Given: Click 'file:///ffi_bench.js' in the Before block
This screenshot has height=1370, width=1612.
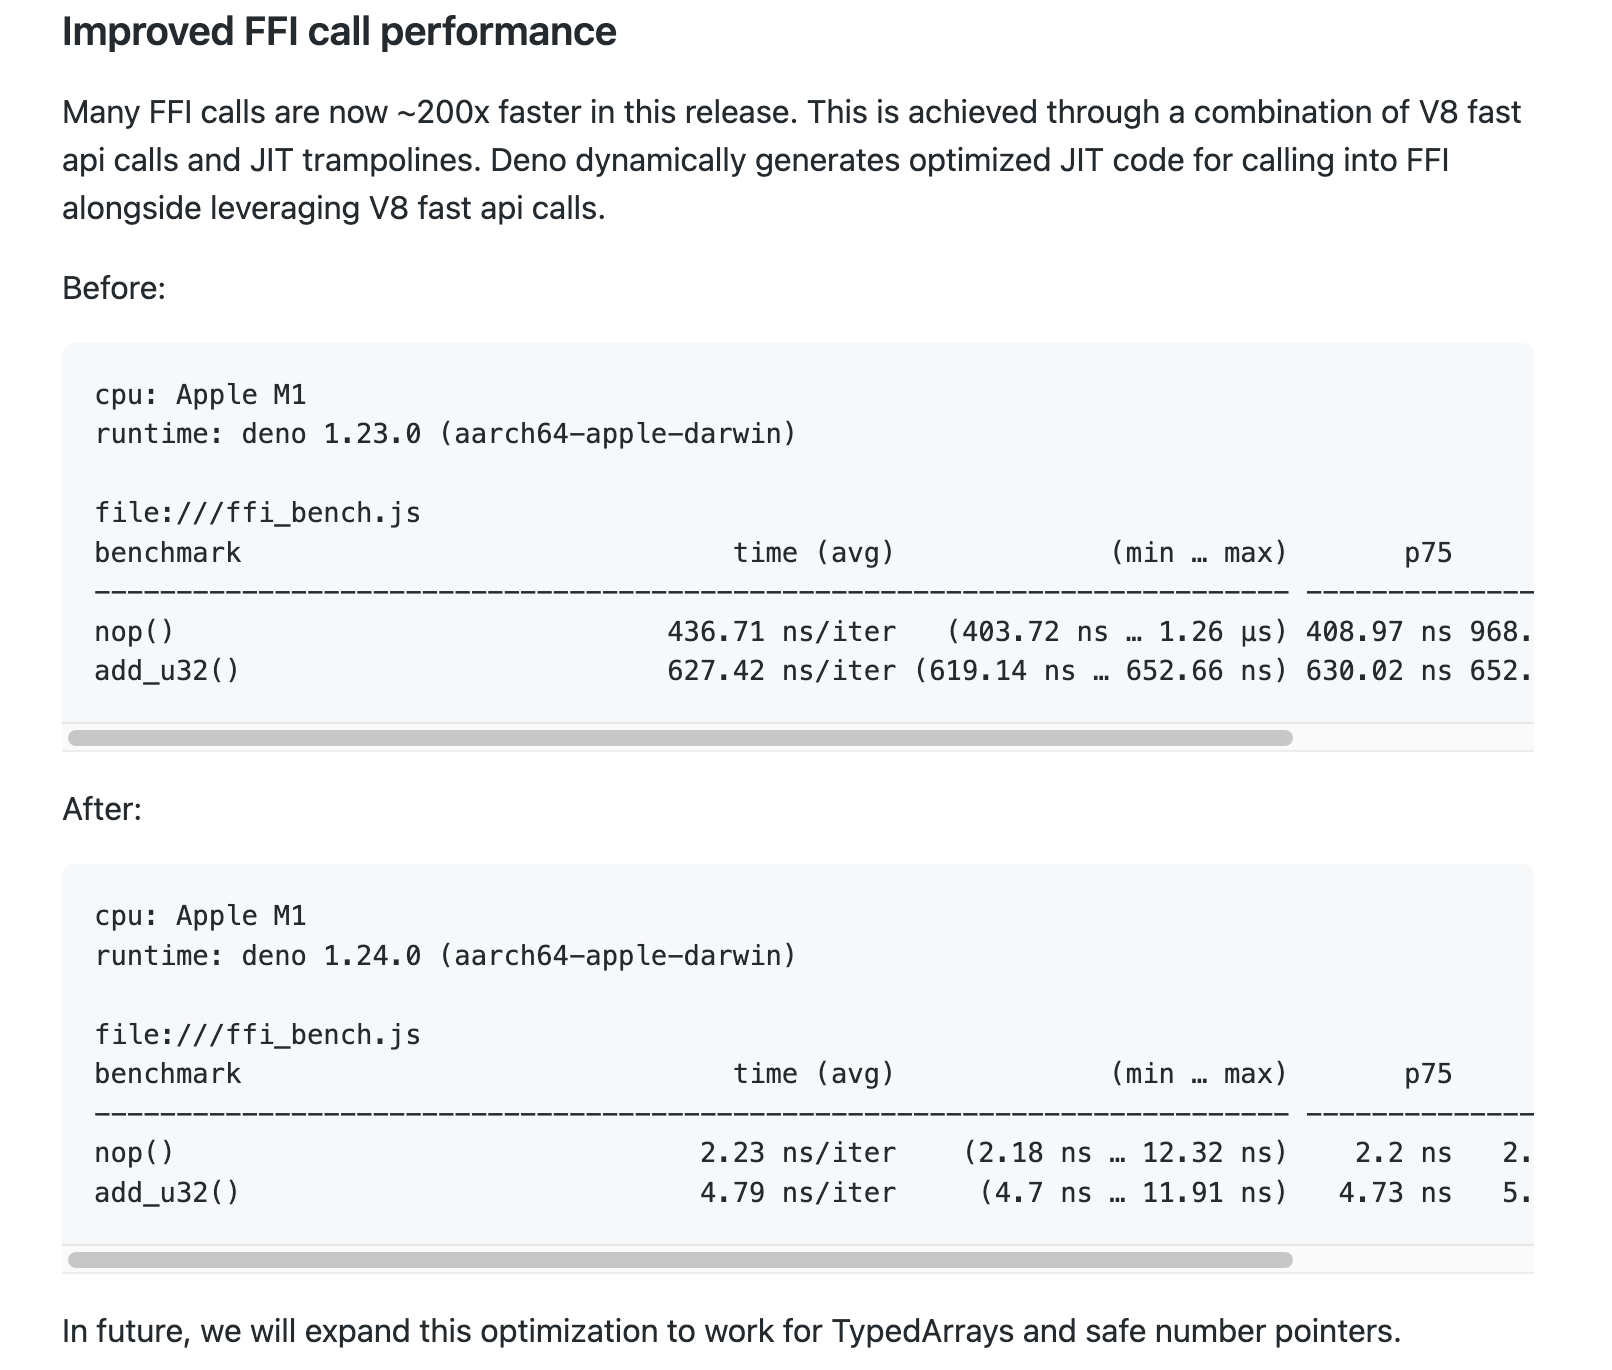Looking at the screenshot, I should click(258, 513).
